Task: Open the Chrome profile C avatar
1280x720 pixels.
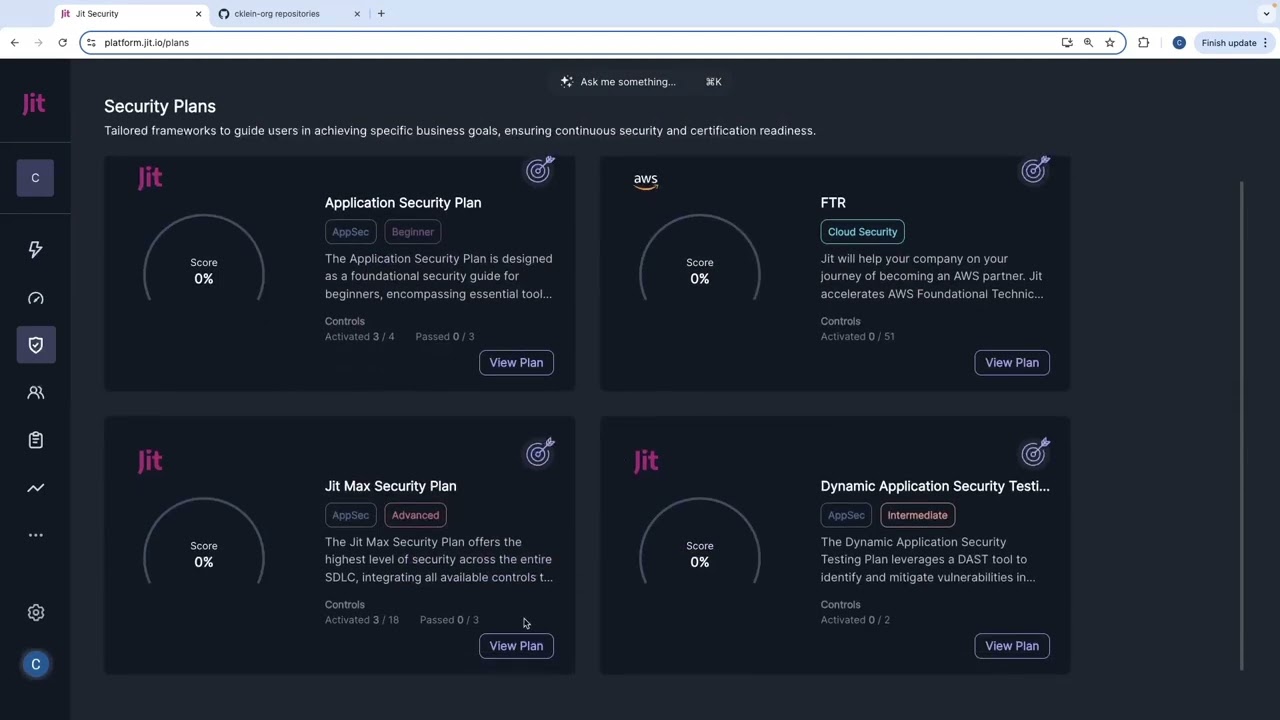Action: (1179, 43)
